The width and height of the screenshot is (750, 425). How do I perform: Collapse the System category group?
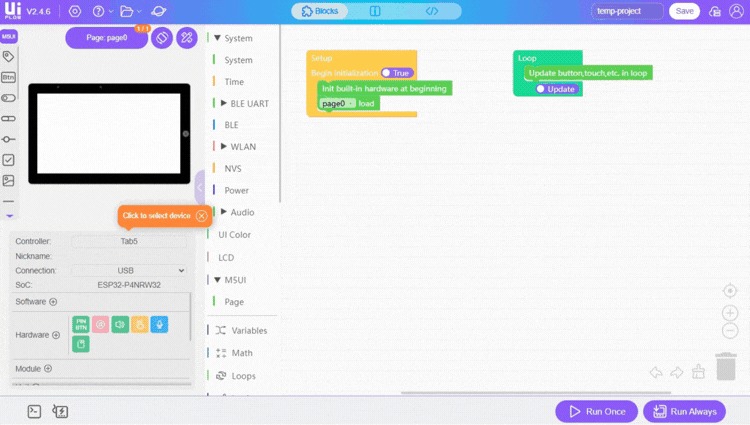217,38
